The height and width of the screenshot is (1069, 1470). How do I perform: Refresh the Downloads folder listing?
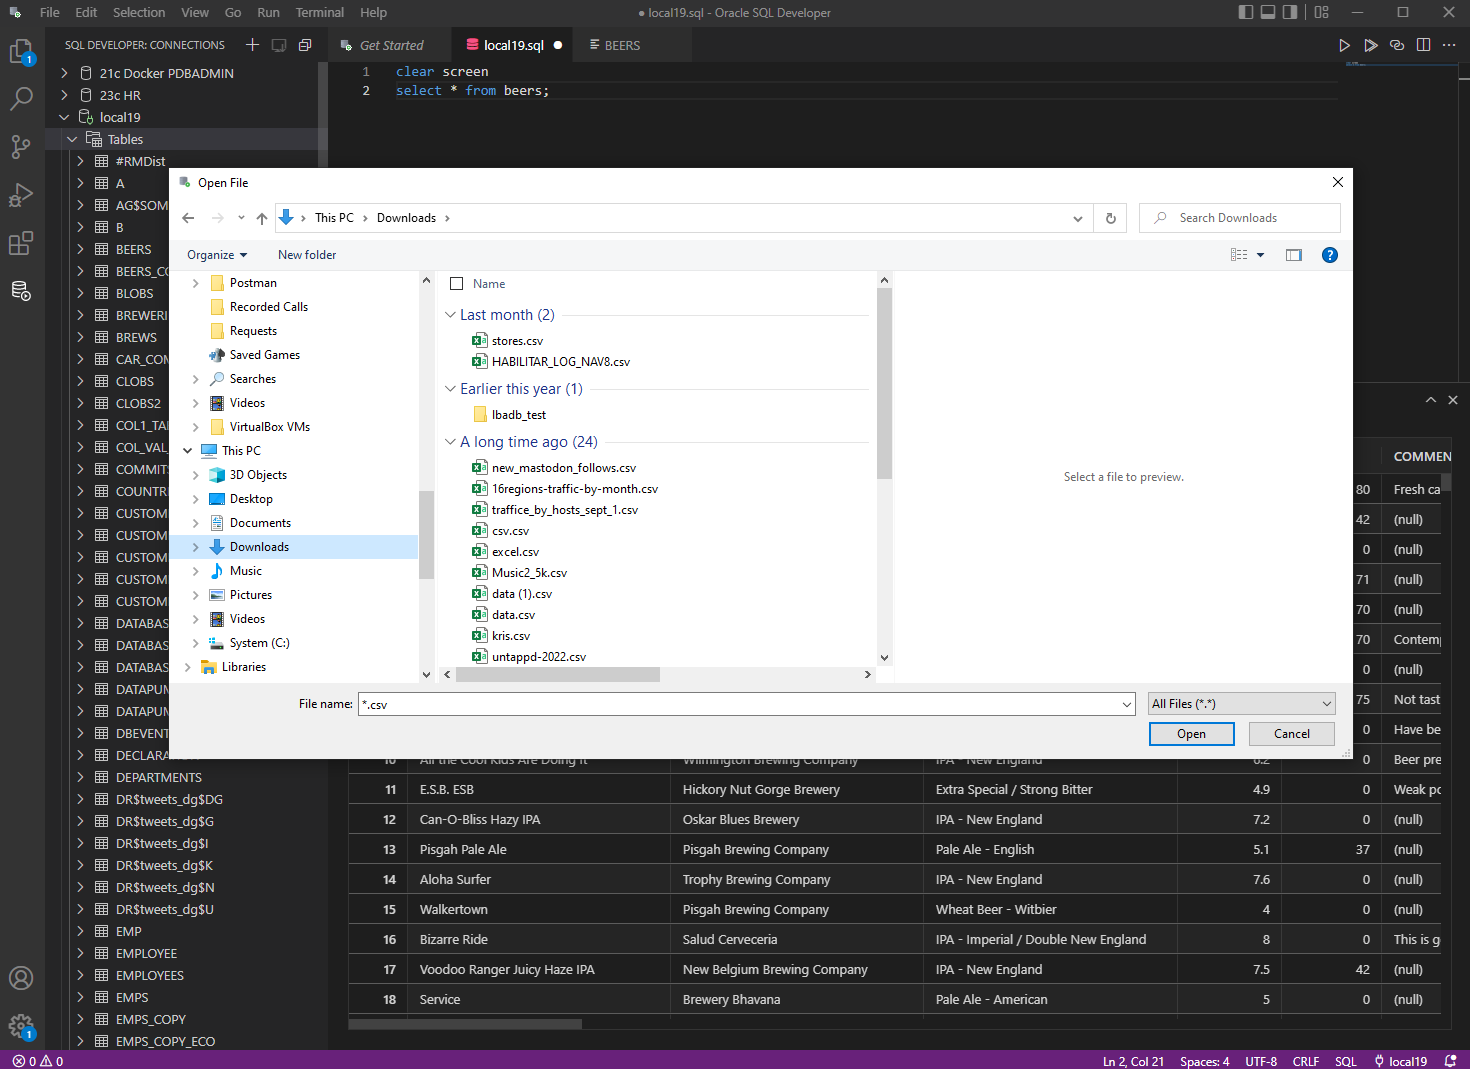1110,218
